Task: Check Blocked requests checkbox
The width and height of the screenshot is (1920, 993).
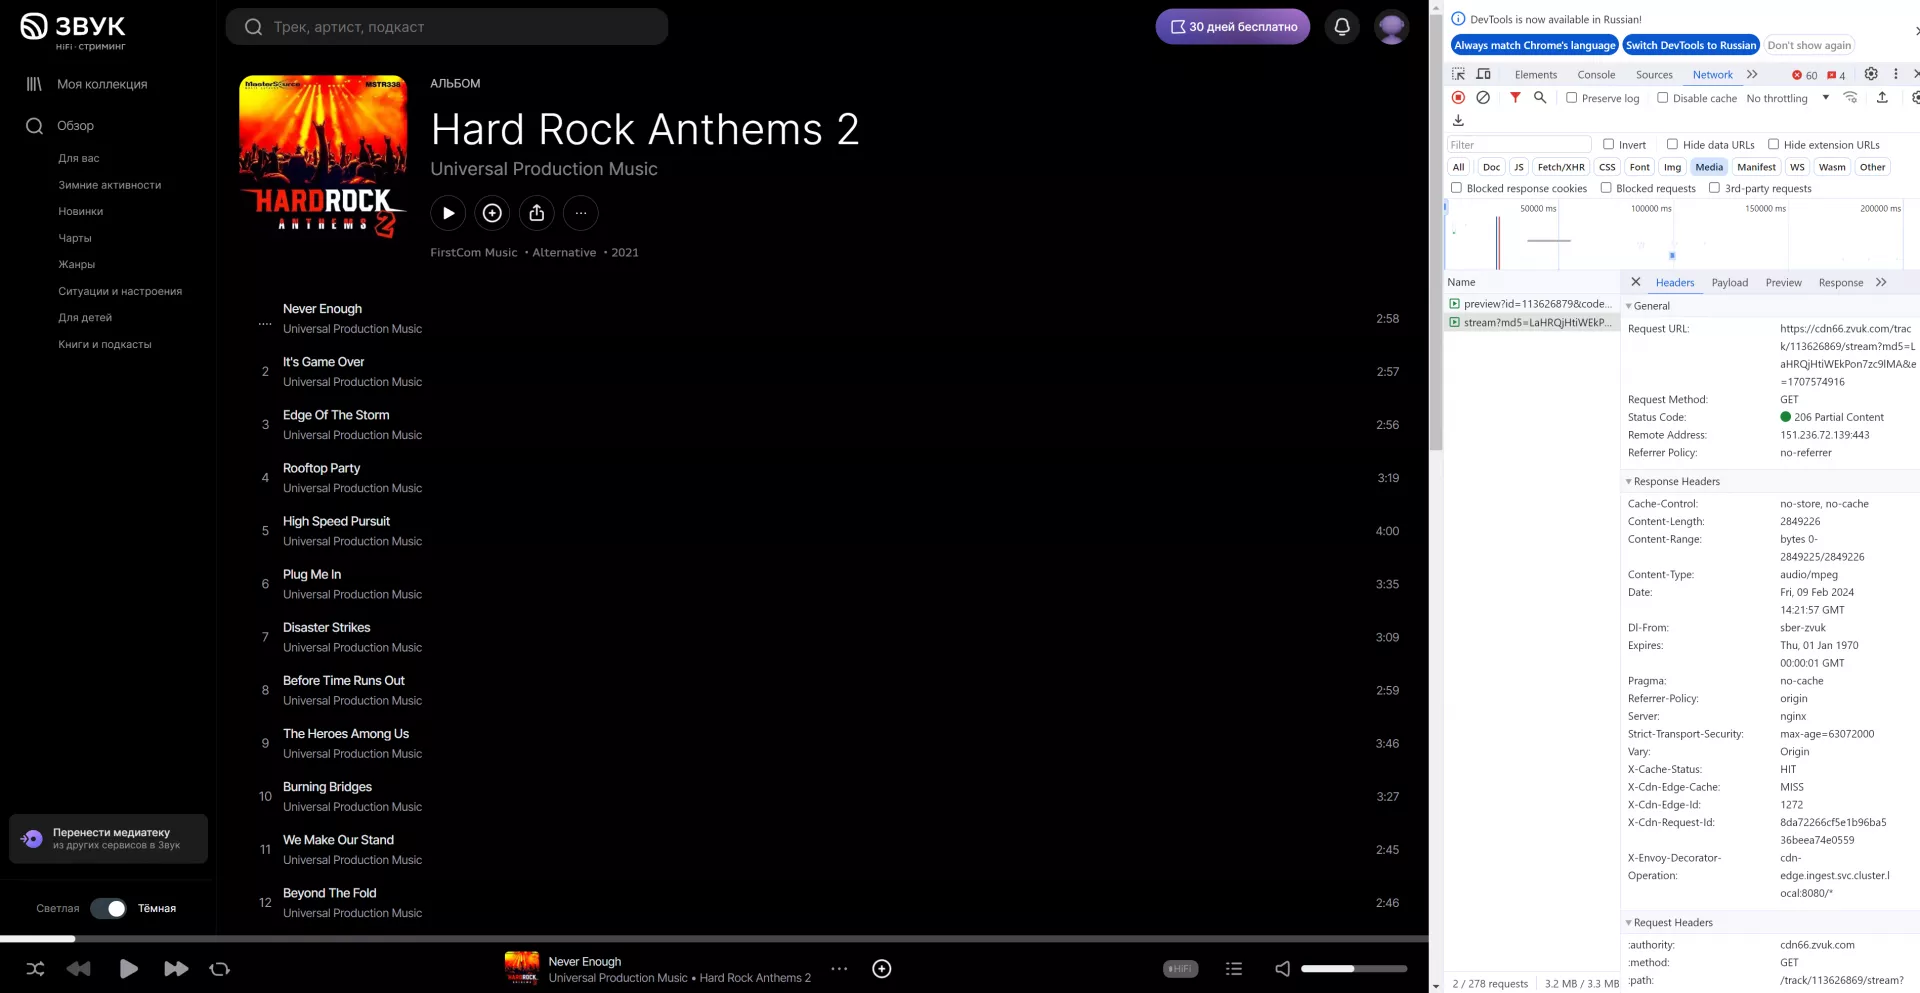Action: (x=1606, y=188)
